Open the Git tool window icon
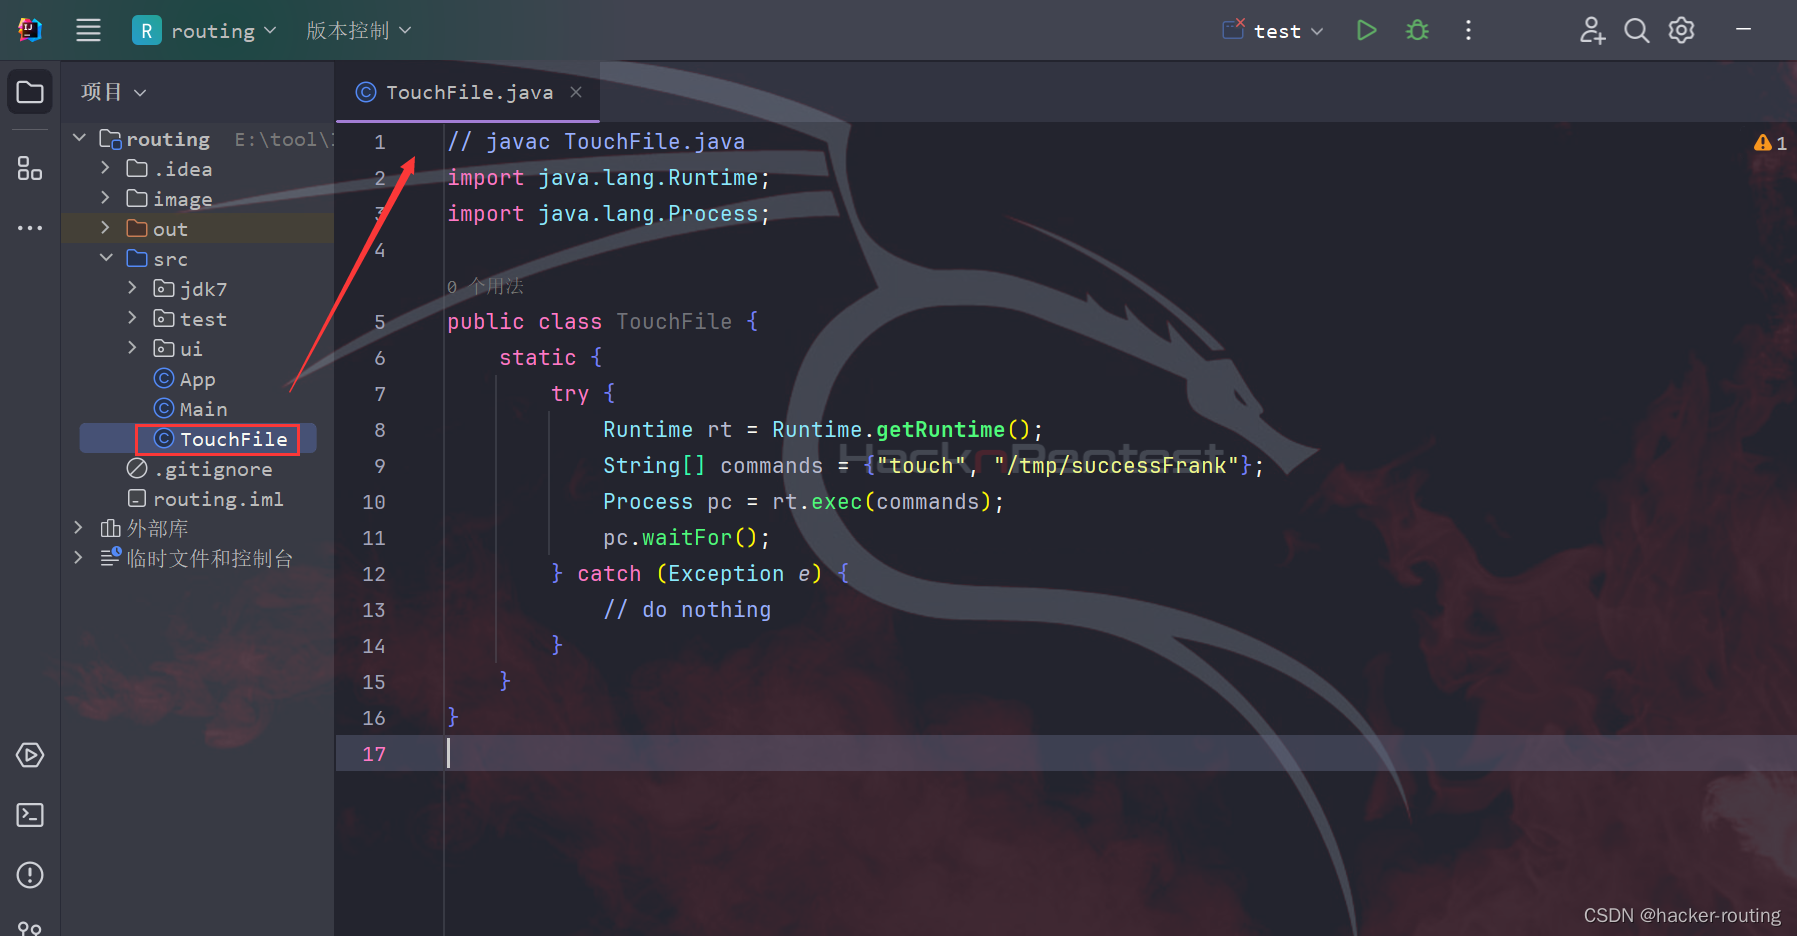This screenshot has width=1797, height=936. [x=30, y=929]
